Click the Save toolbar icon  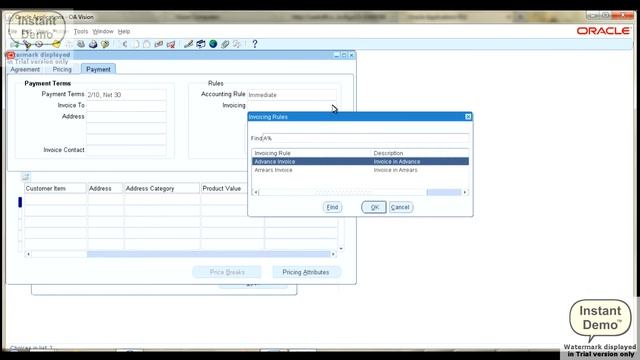coord(56,44)
